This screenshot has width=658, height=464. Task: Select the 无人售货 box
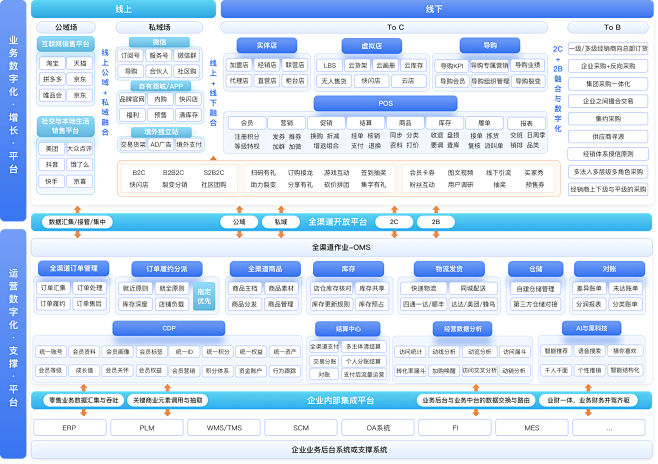point(334,81)
